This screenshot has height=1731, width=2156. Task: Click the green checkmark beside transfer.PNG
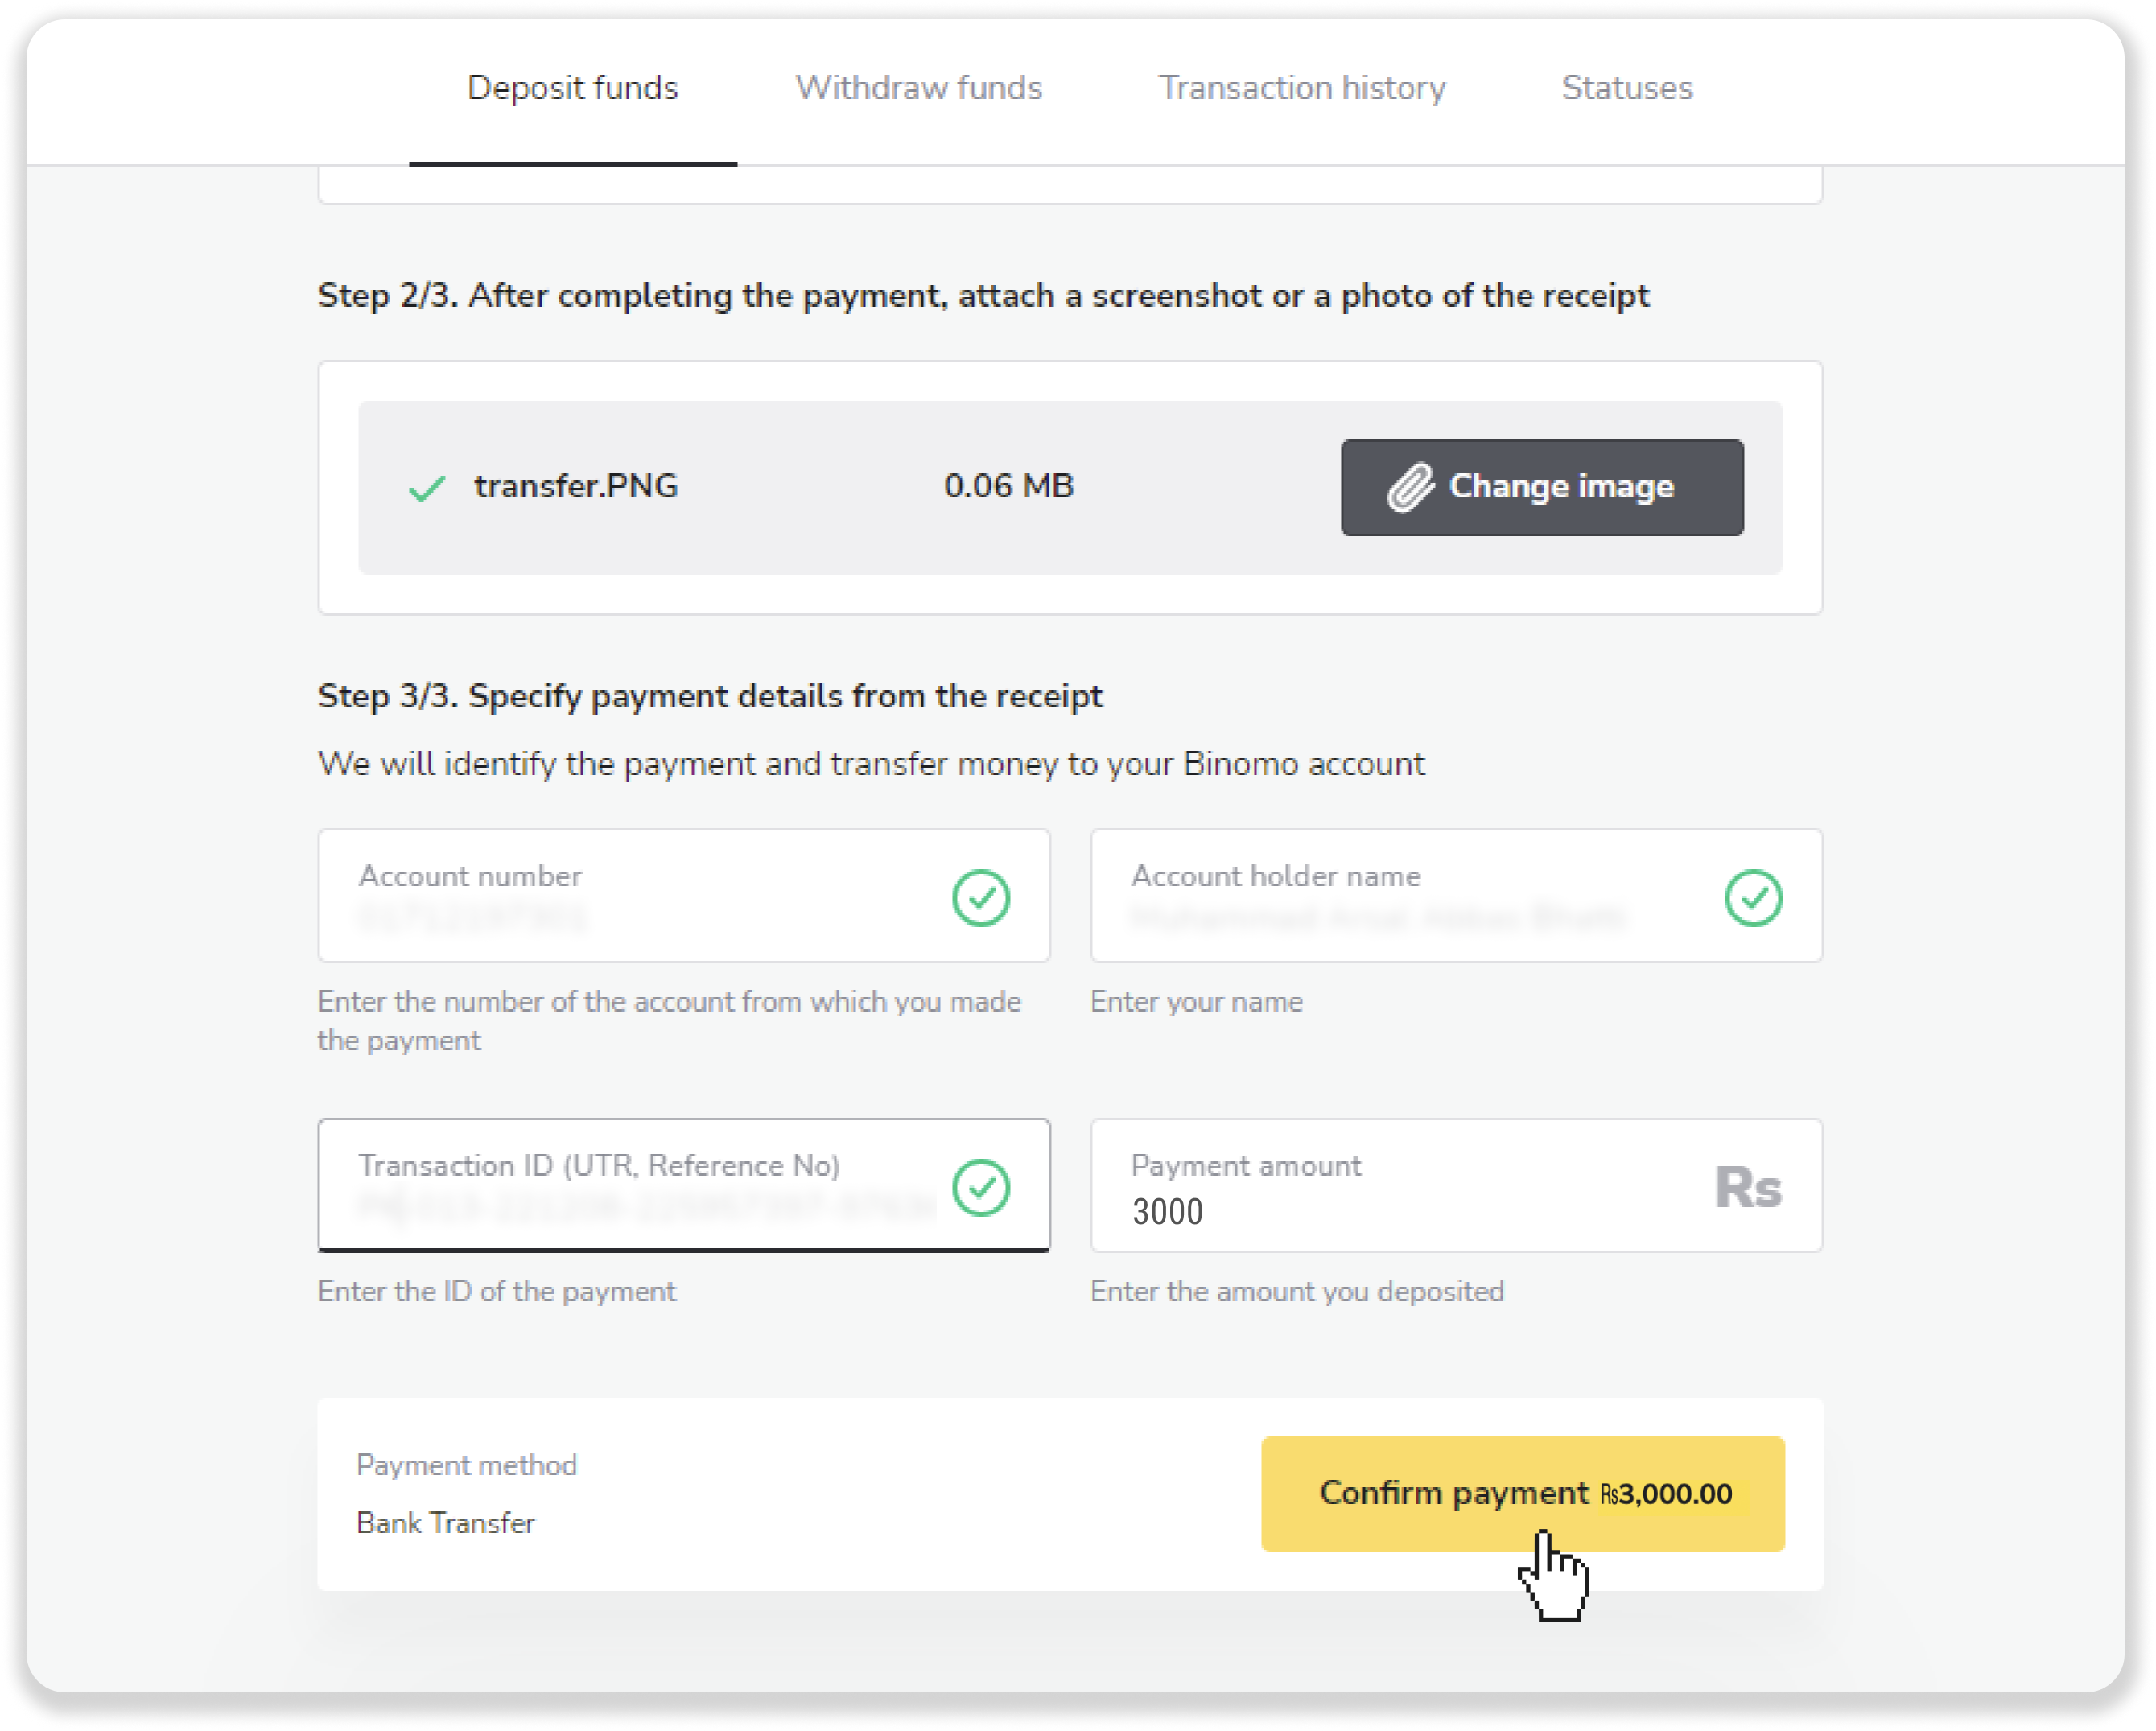pos(427,488)
